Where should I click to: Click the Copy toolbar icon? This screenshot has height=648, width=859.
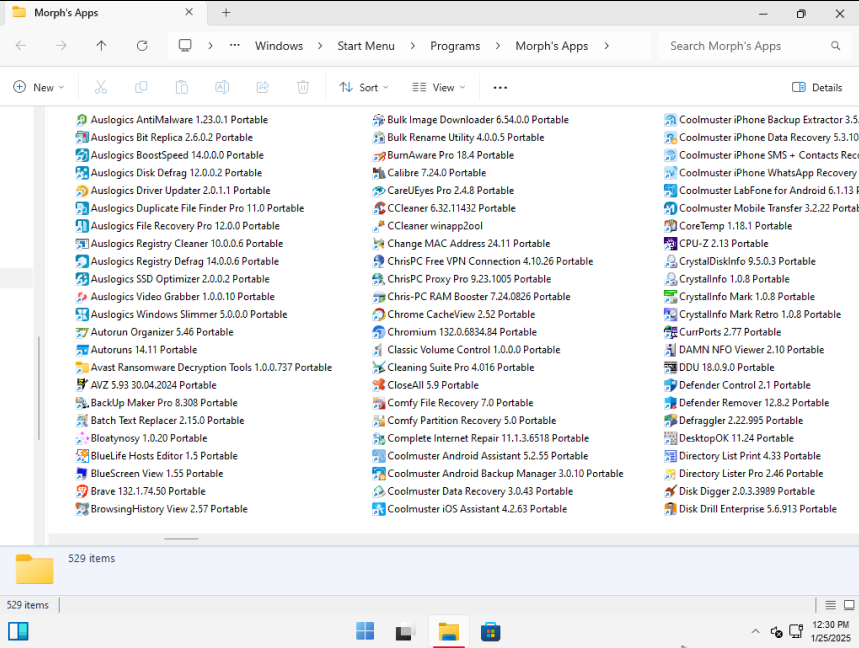(141, 87)
